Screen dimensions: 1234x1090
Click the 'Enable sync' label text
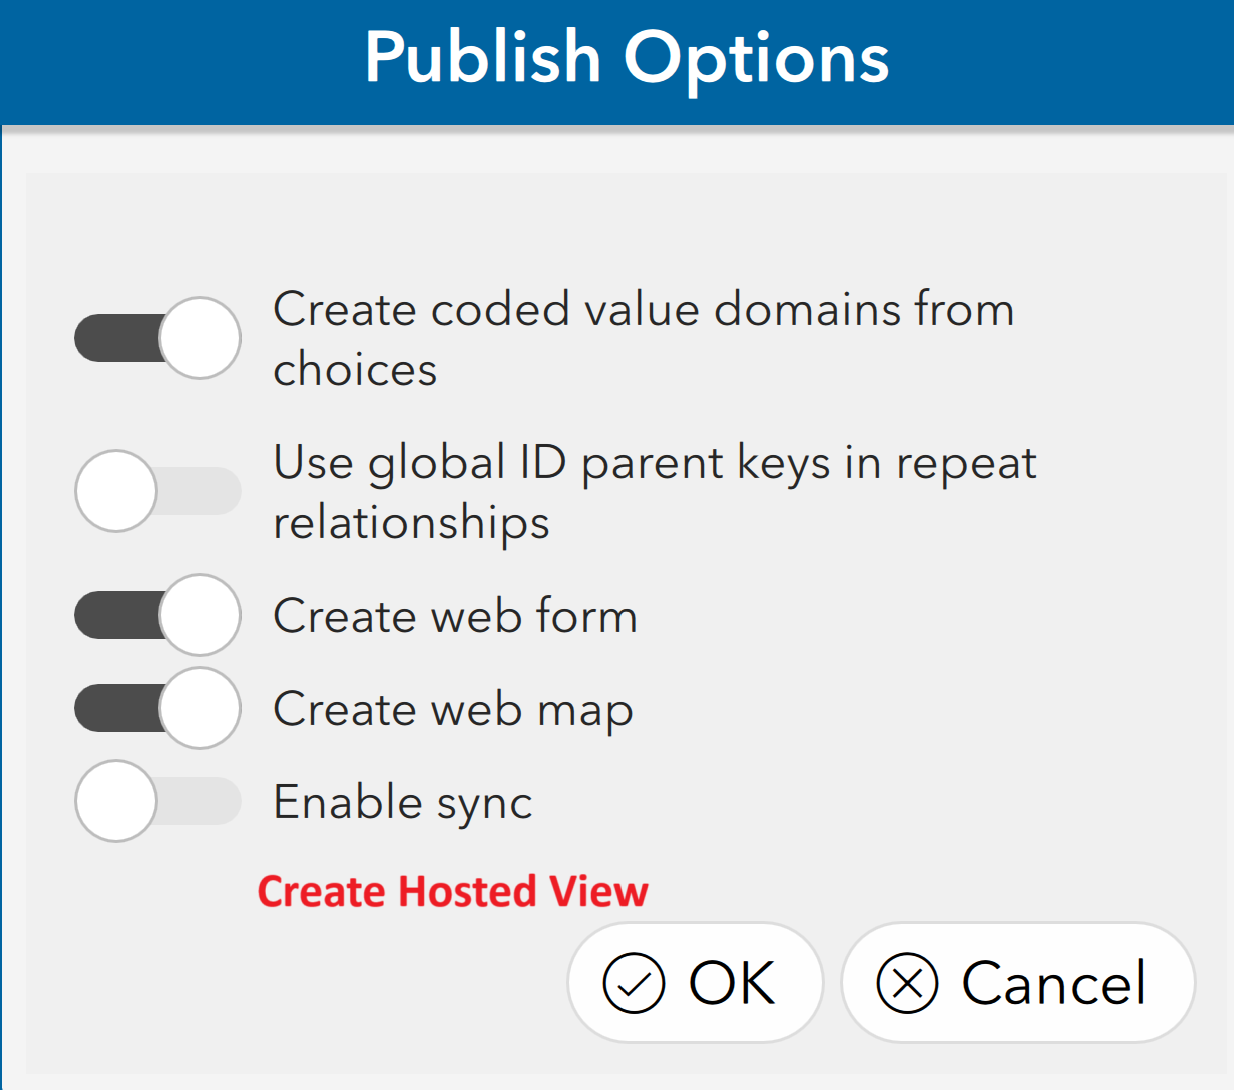[403, 803]
